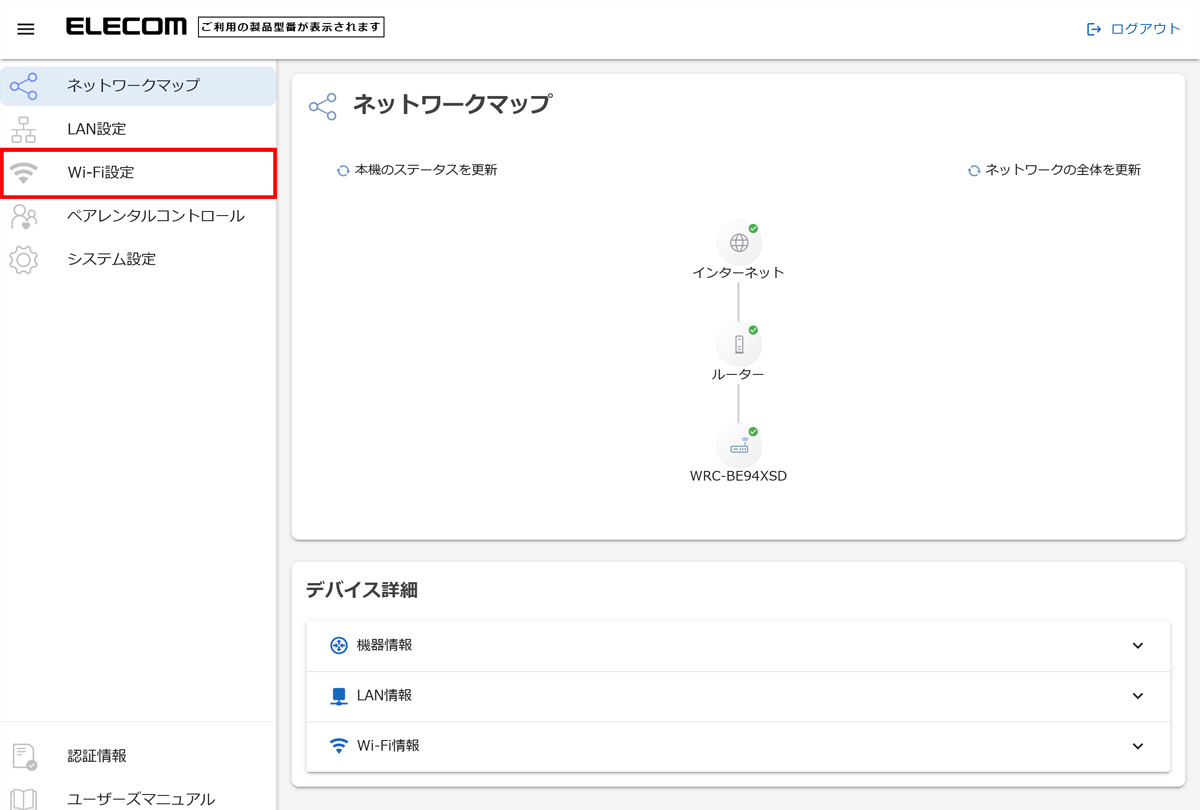This screenshot has width=1200, height=810.
Task: Expand the Wi-Fi情報 section chevron
Action: click(1138, 746)
